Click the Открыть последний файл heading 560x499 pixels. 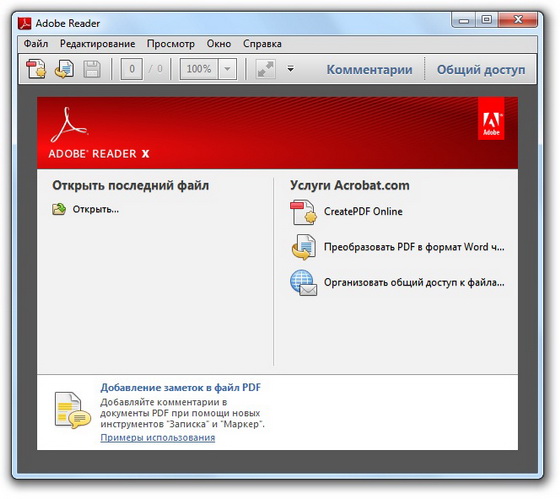point(131,186)
